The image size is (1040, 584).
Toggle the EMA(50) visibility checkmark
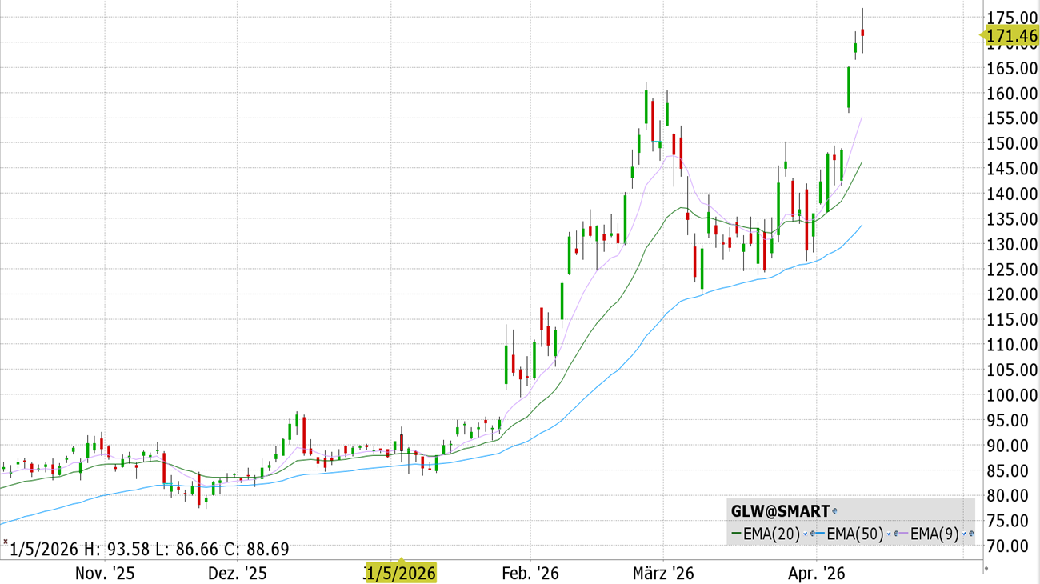coord(889,534)
